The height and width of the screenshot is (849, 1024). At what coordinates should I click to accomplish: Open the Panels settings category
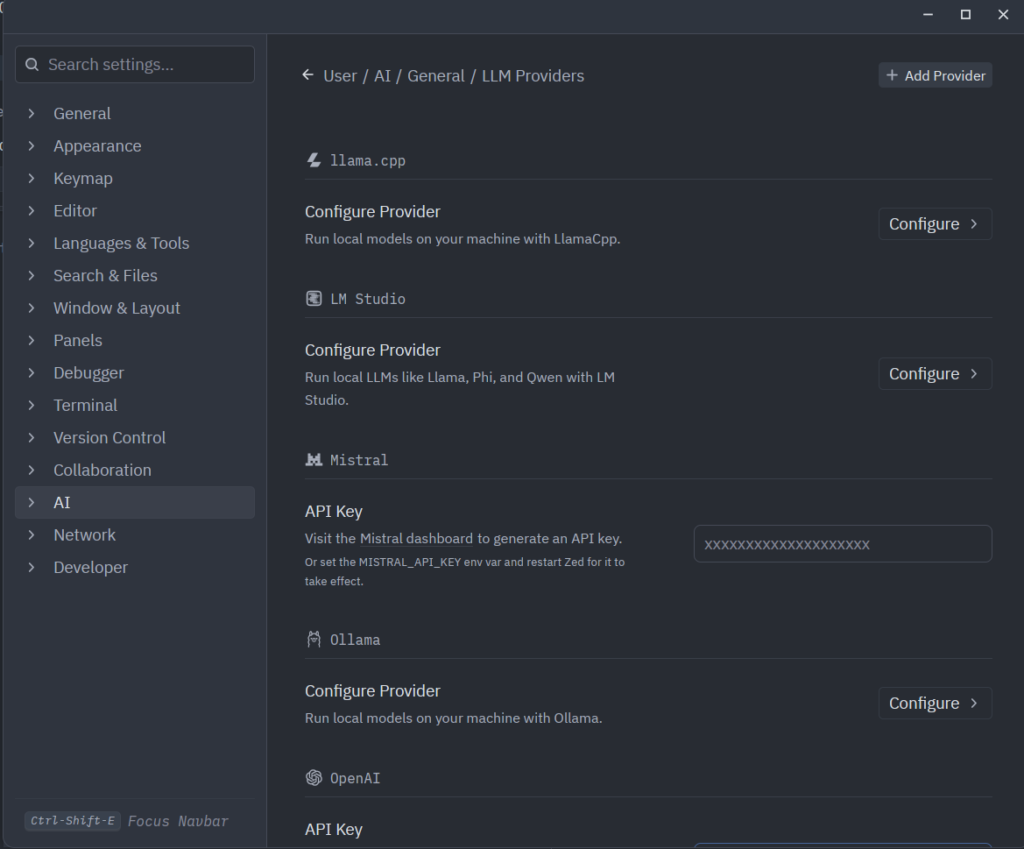click(135, 340)
